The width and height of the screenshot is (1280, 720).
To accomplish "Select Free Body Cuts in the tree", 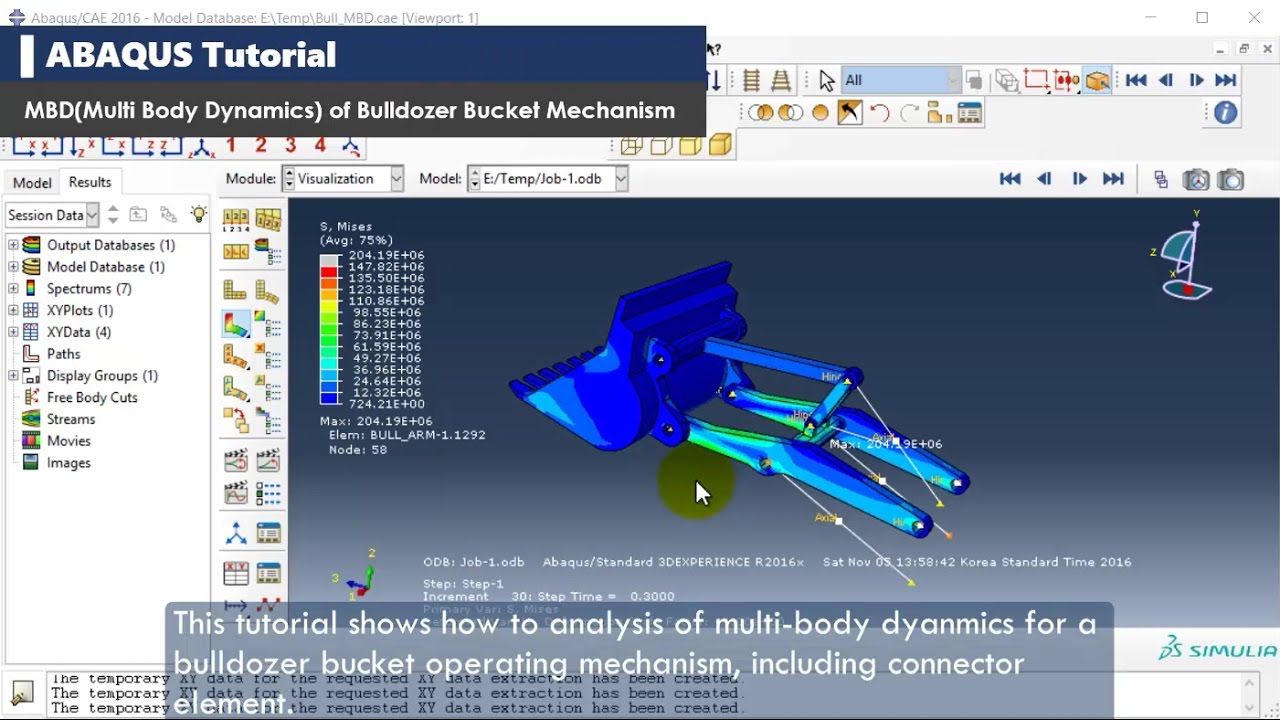I will click(x=92, y=398).
